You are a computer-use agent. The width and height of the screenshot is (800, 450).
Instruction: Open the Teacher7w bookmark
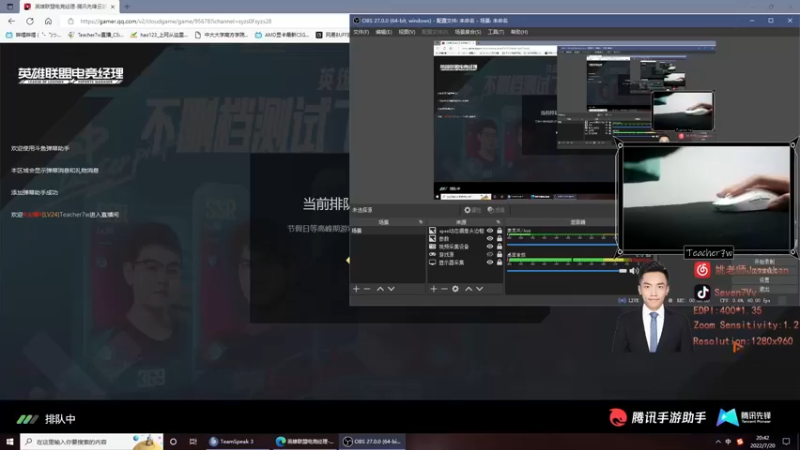tap(96, 35)
